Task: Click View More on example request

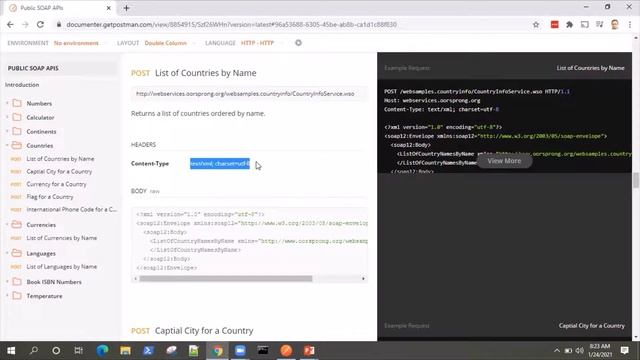Action: pyautogui.click(x=504, y=161)
